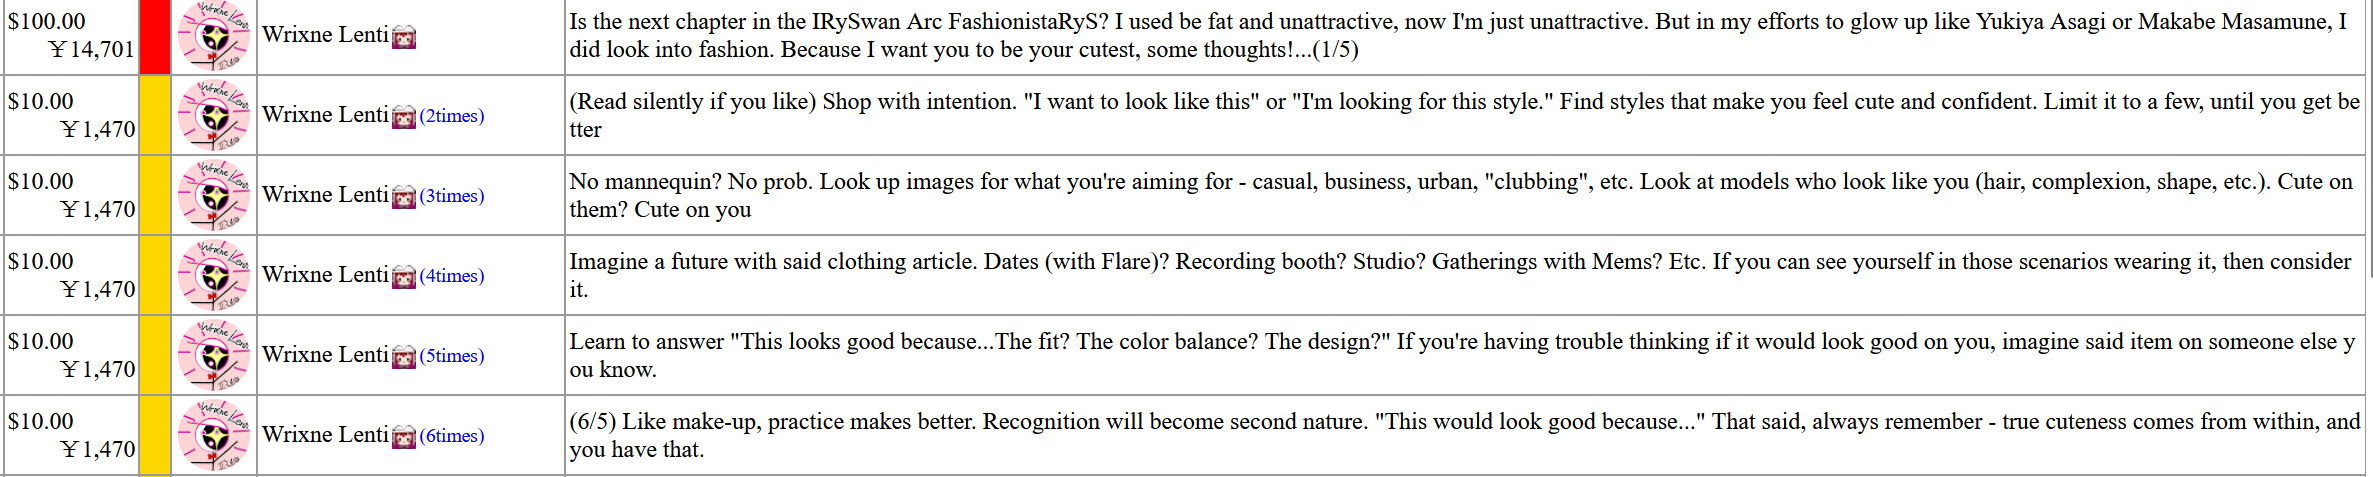Click member badge icon before (2times)
The image size is (2373, 477).
point(404,118)
